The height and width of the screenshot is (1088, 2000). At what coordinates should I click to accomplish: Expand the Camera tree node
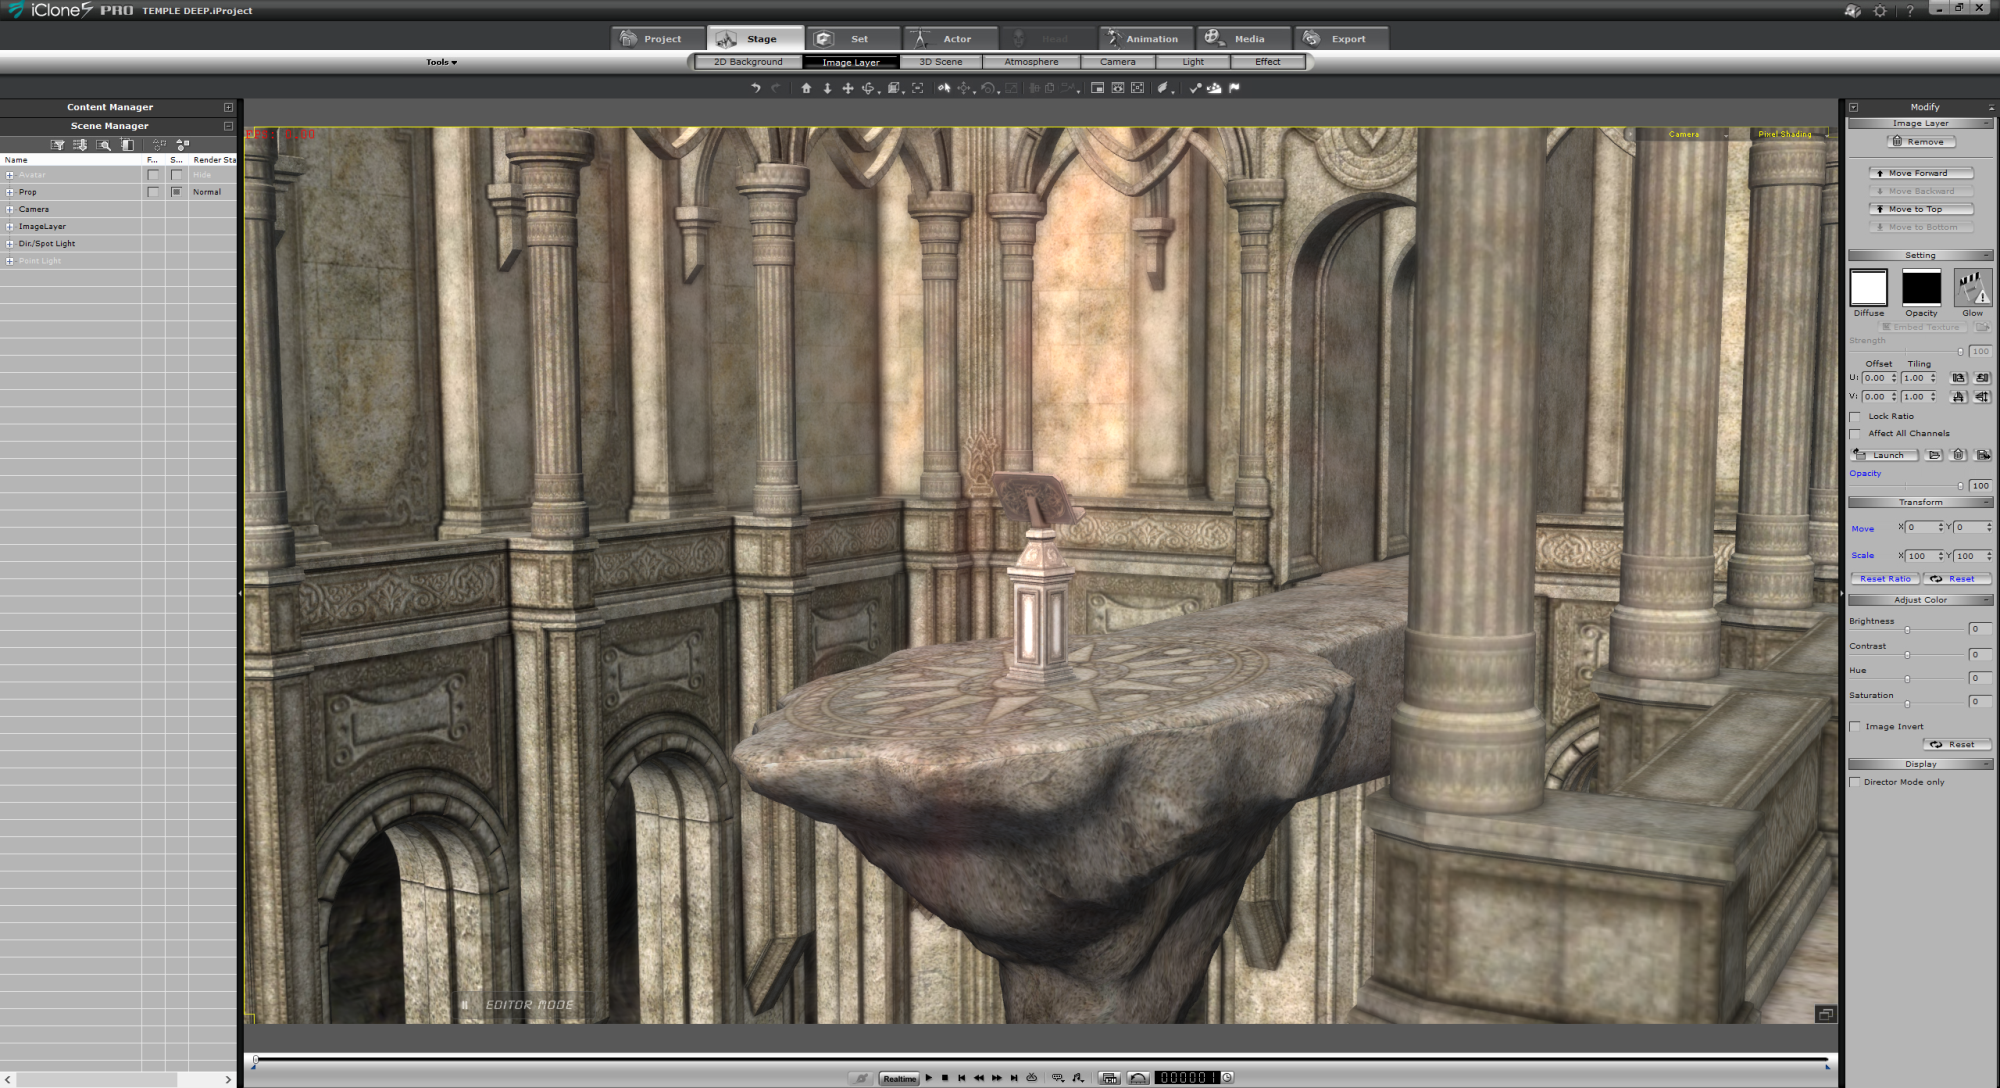click(10, 209)
